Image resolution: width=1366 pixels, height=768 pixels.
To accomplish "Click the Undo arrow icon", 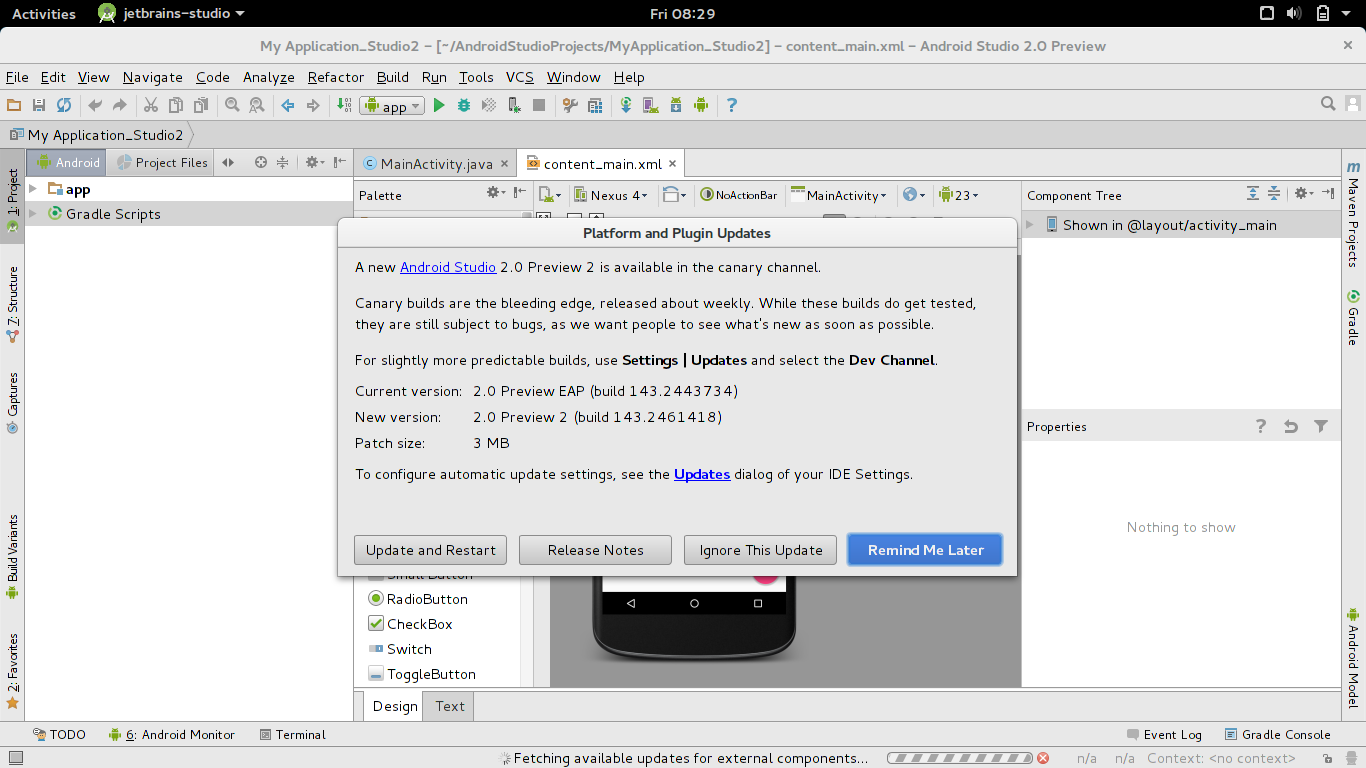I will [x=95, y=105].
